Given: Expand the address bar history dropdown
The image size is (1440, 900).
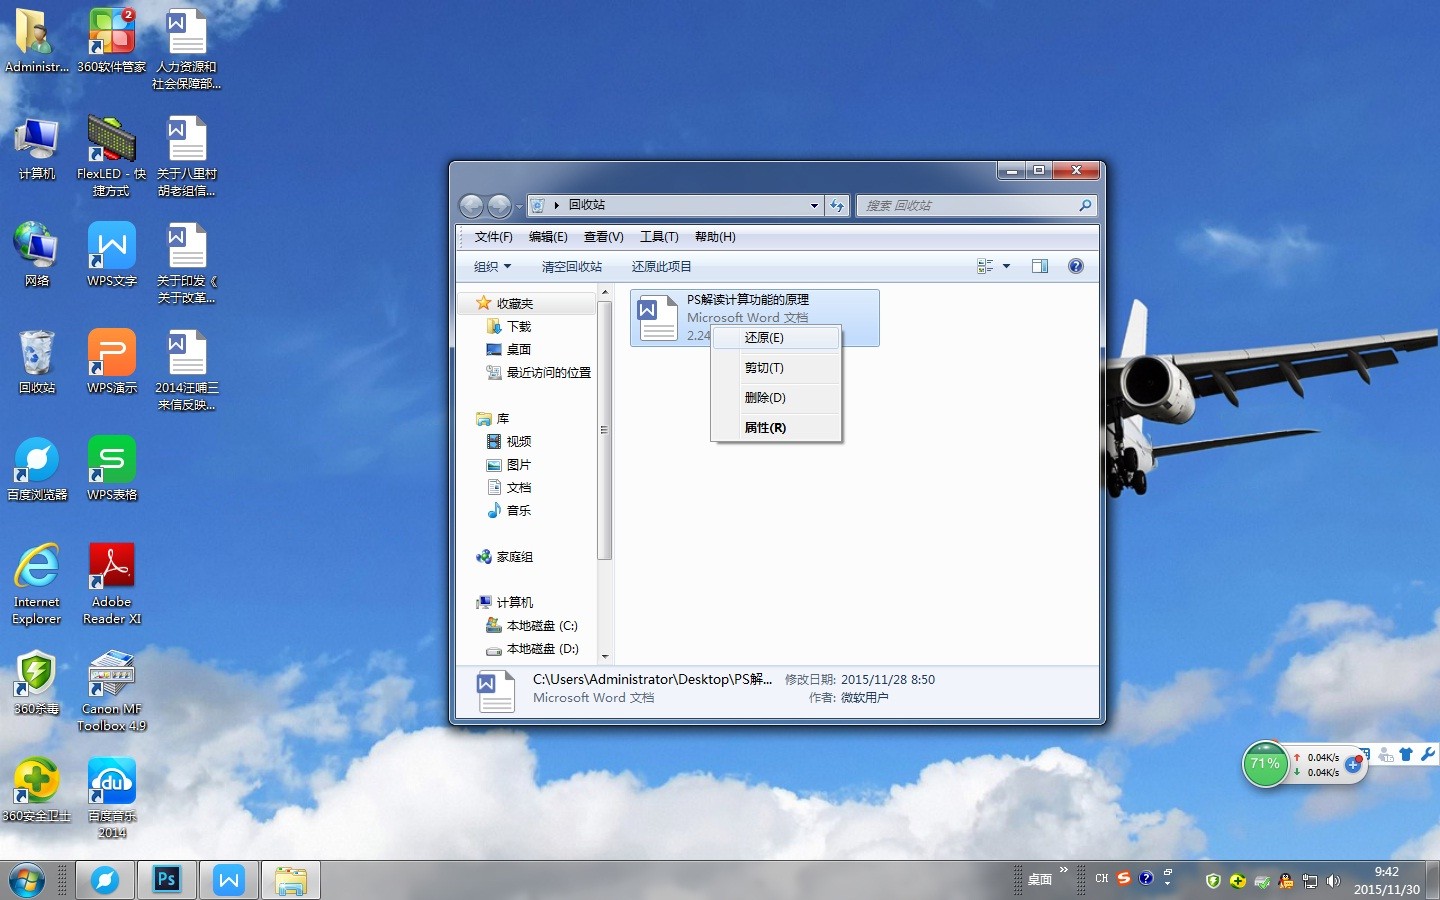Looking at the screenshot, I should [814, 206].
